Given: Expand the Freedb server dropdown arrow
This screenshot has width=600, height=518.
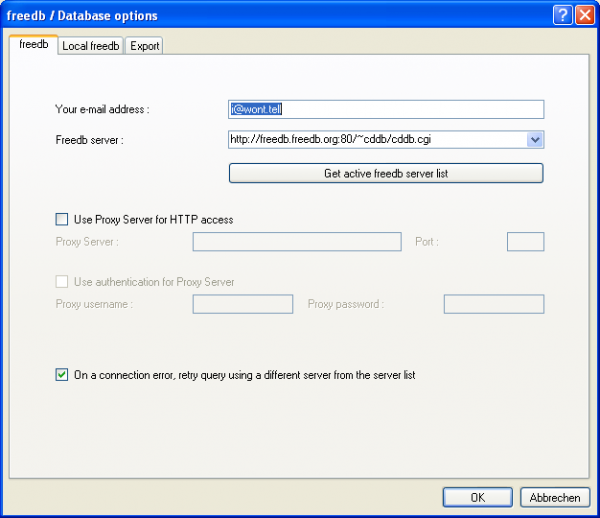Looking at the screenshot, I should pos(535,141).
